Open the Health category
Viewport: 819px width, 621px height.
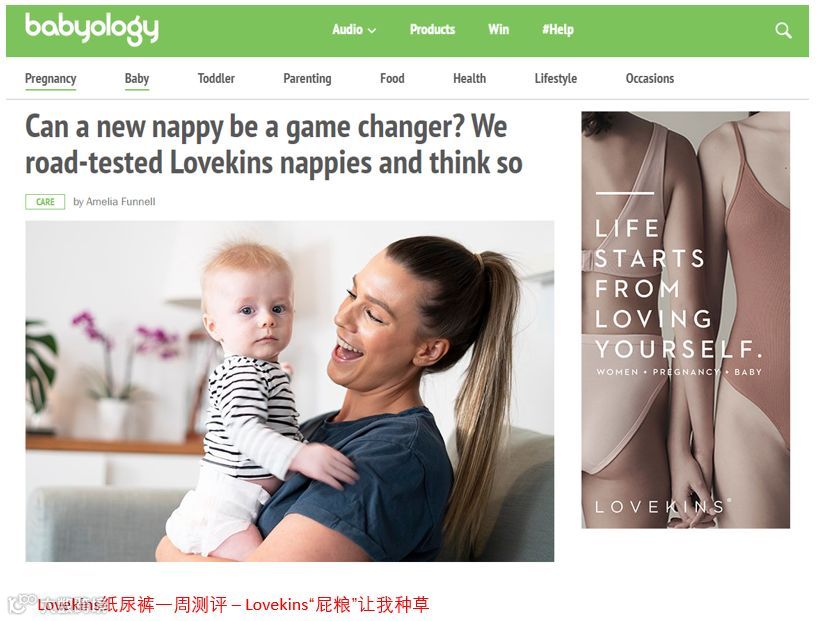(470, 78)
